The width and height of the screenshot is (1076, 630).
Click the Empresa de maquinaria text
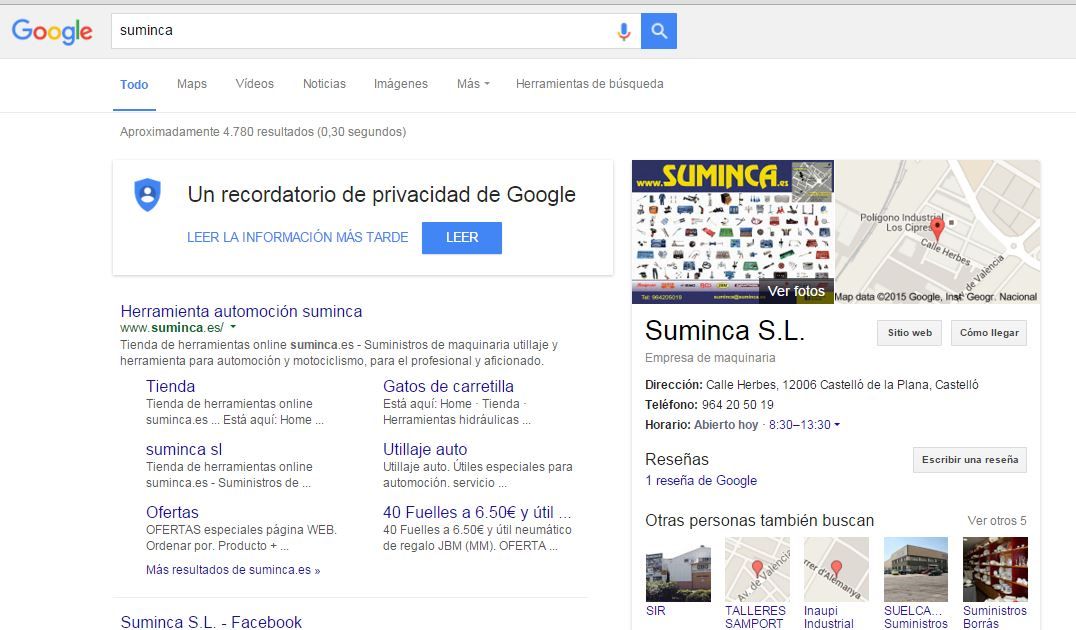tap(710, 358)
